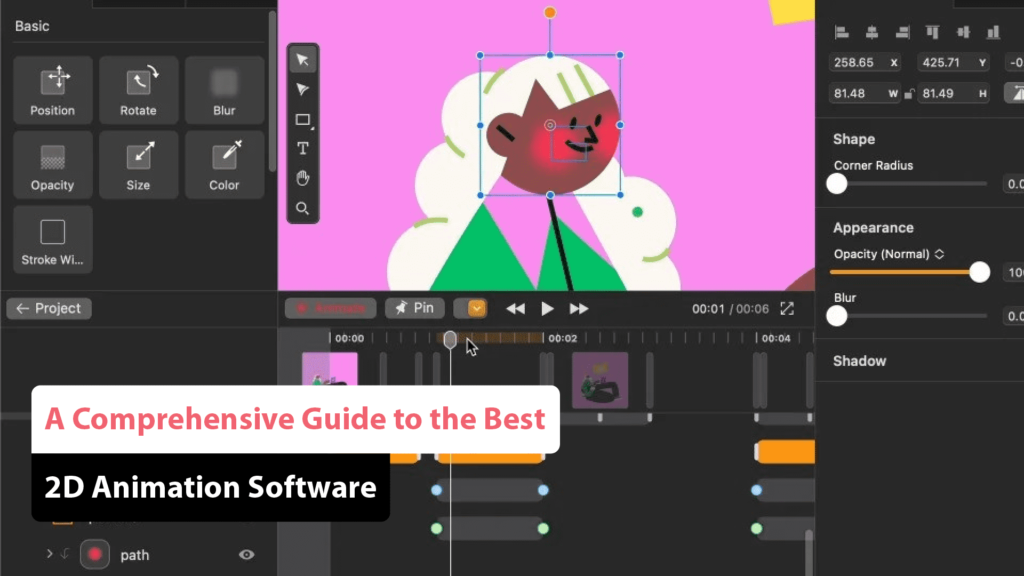1024x576 pixels.
Task: Toggle the Animate record button
Action: 330,308
